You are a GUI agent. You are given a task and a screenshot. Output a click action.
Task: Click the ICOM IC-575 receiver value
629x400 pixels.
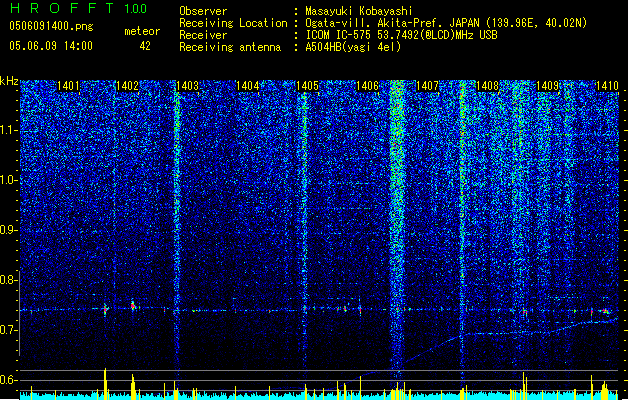click(402, 35)
